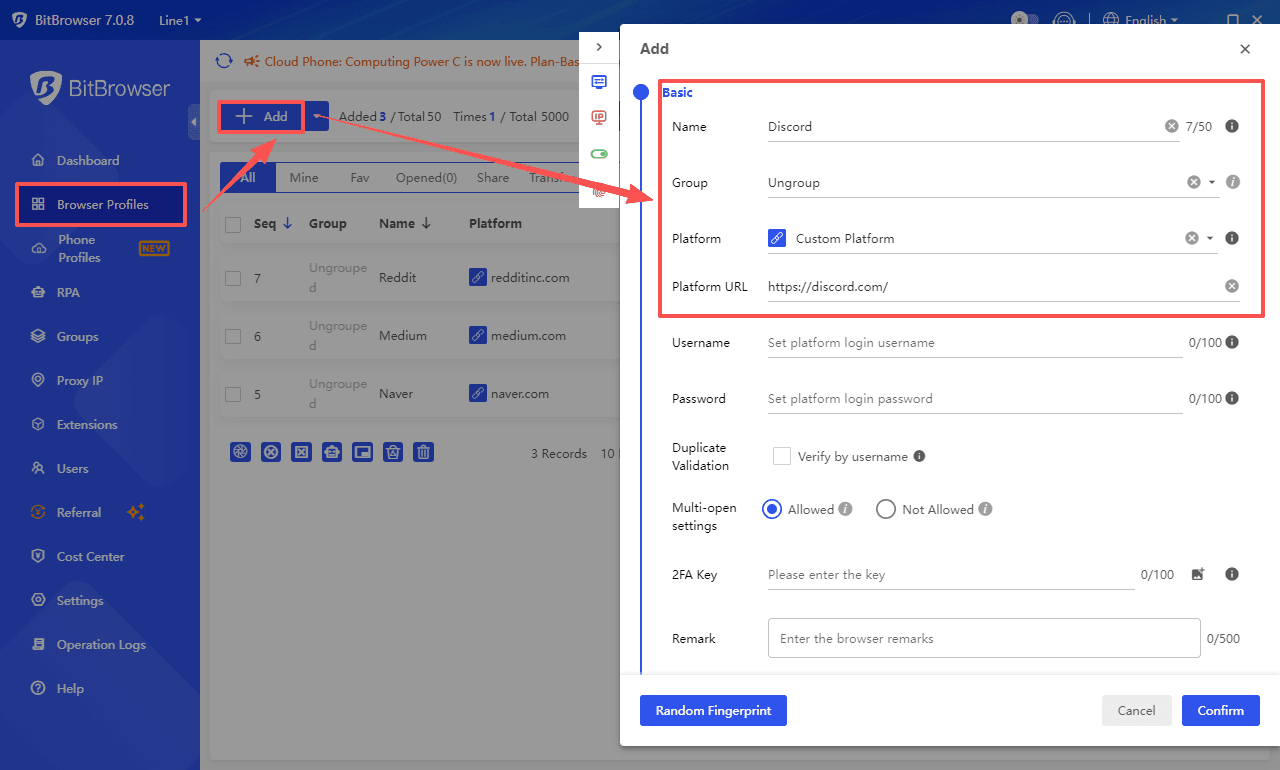
Task: Expand the Group dropdown arrow
Action: tap(1212, 182)
